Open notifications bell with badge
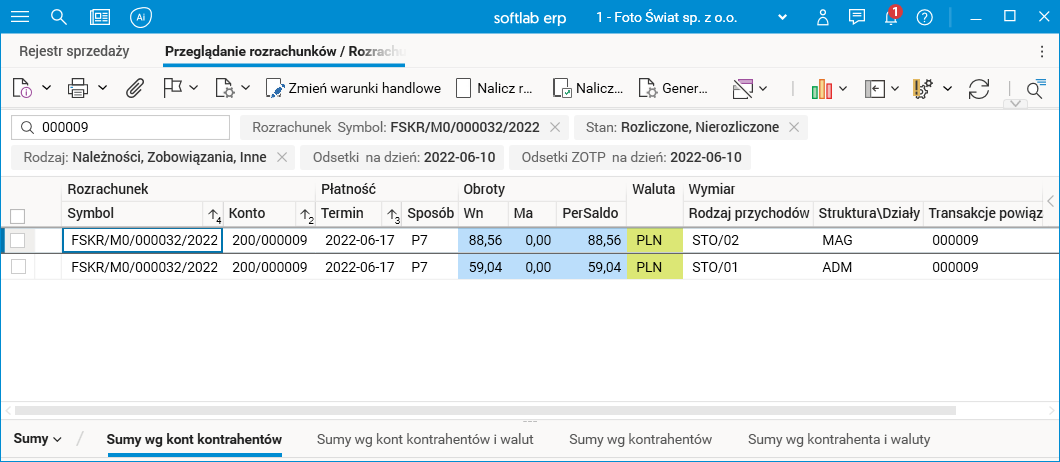 click(x=892, y=16)
